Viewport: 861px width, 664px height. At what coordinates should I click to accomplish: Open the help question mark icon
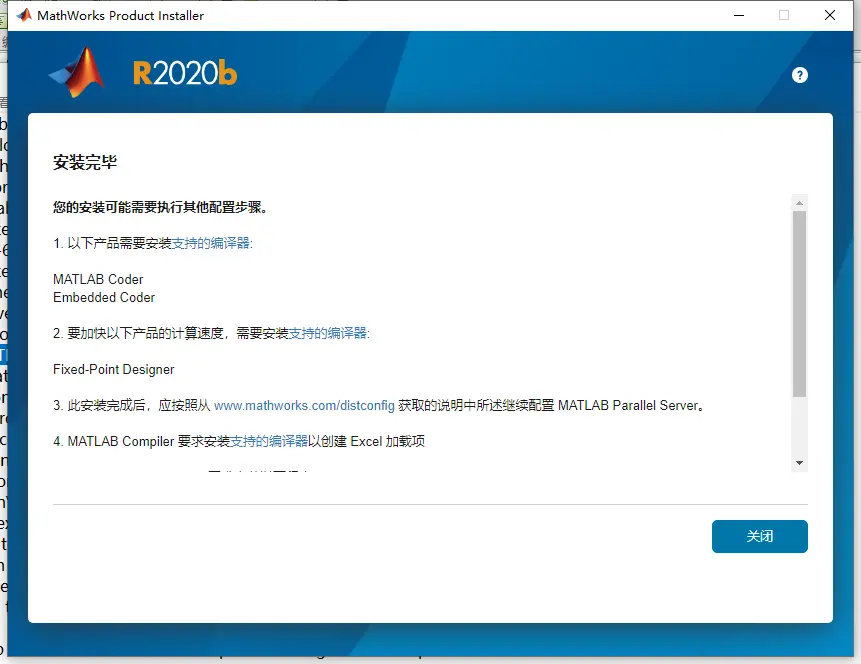[800, 75]
